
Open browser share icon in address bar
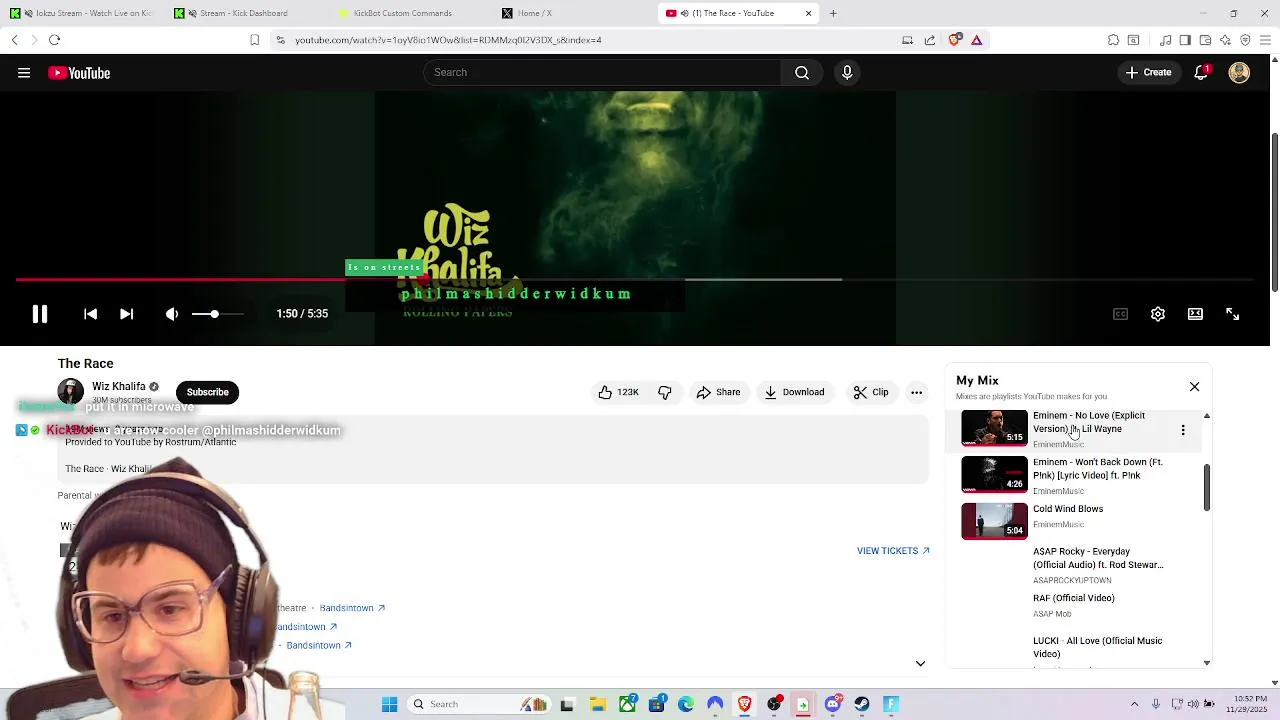click(930, 40)
